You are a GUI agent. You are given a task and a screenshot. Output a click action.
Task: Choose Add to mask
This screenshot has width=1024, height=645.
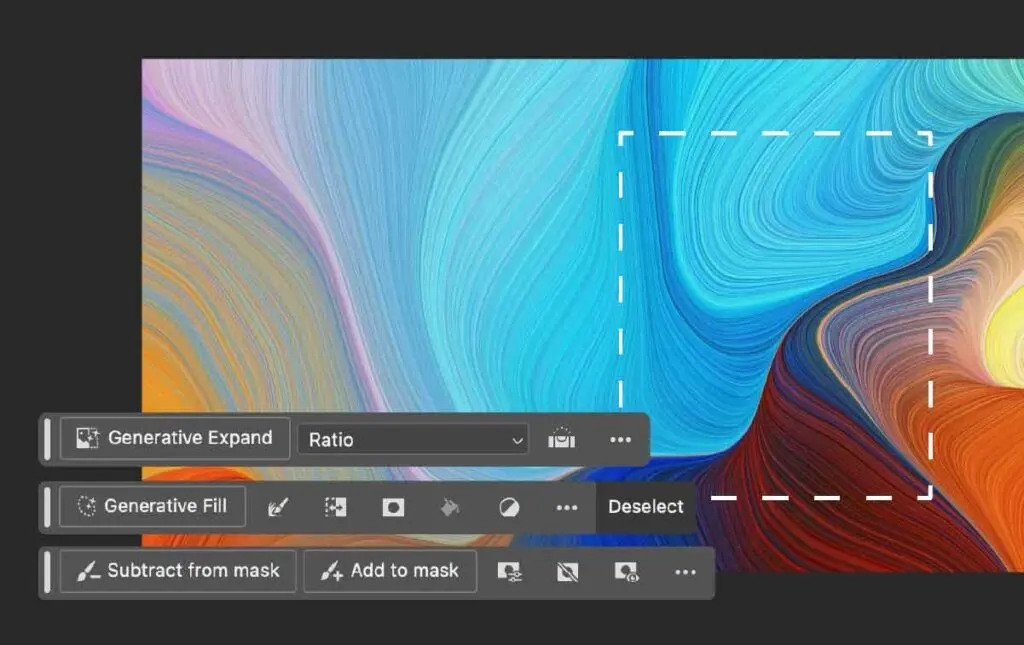[x=390, y=571]
